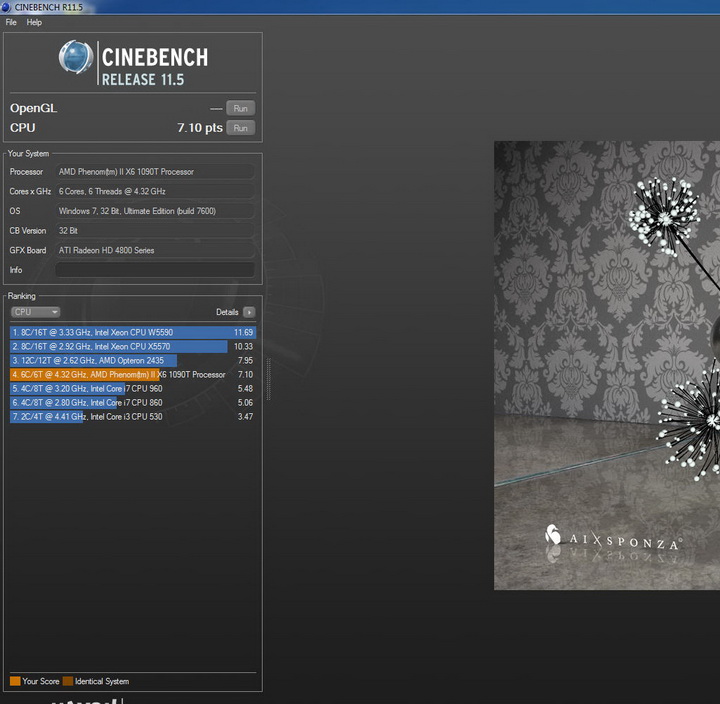Open the CPU ranking dropdown
The image size is (720, 704).
[35, 312]
